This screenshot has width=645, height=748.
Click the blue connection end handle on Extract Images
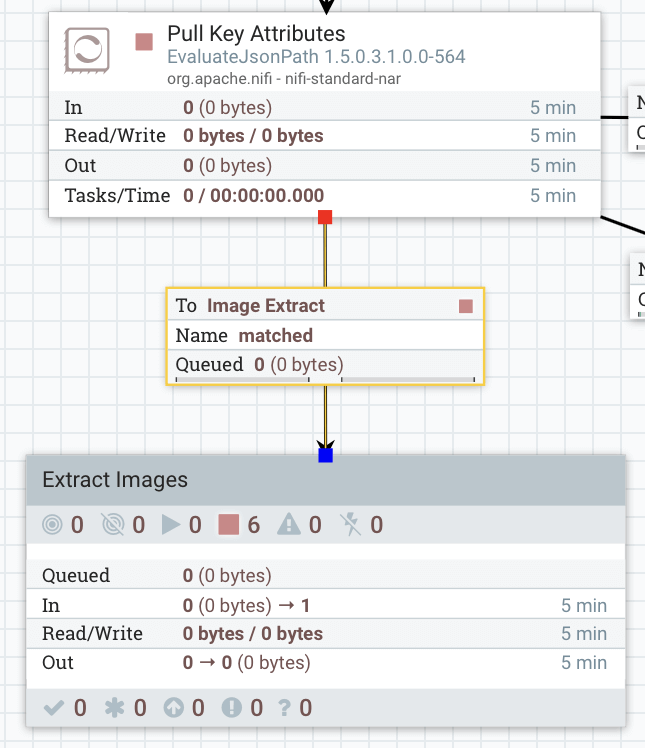(325, 455)
